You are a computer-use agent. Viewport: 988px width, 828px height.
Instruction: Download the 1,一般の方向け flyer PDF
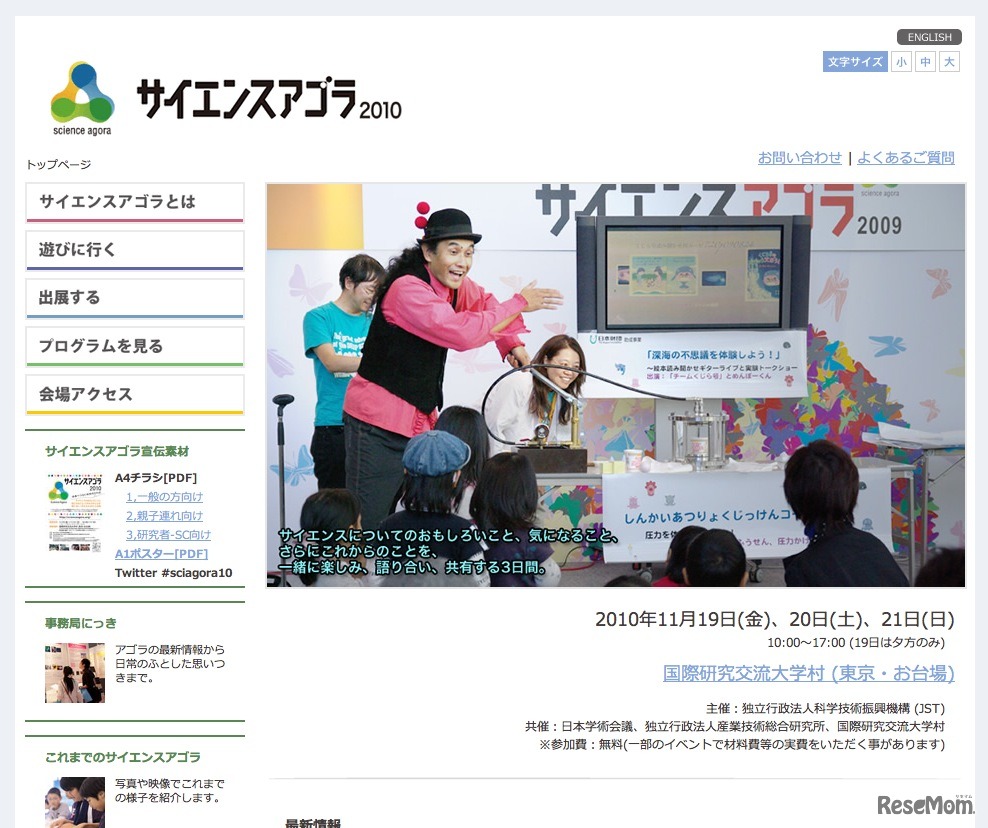pyautogui.click(x=163, y=496)
